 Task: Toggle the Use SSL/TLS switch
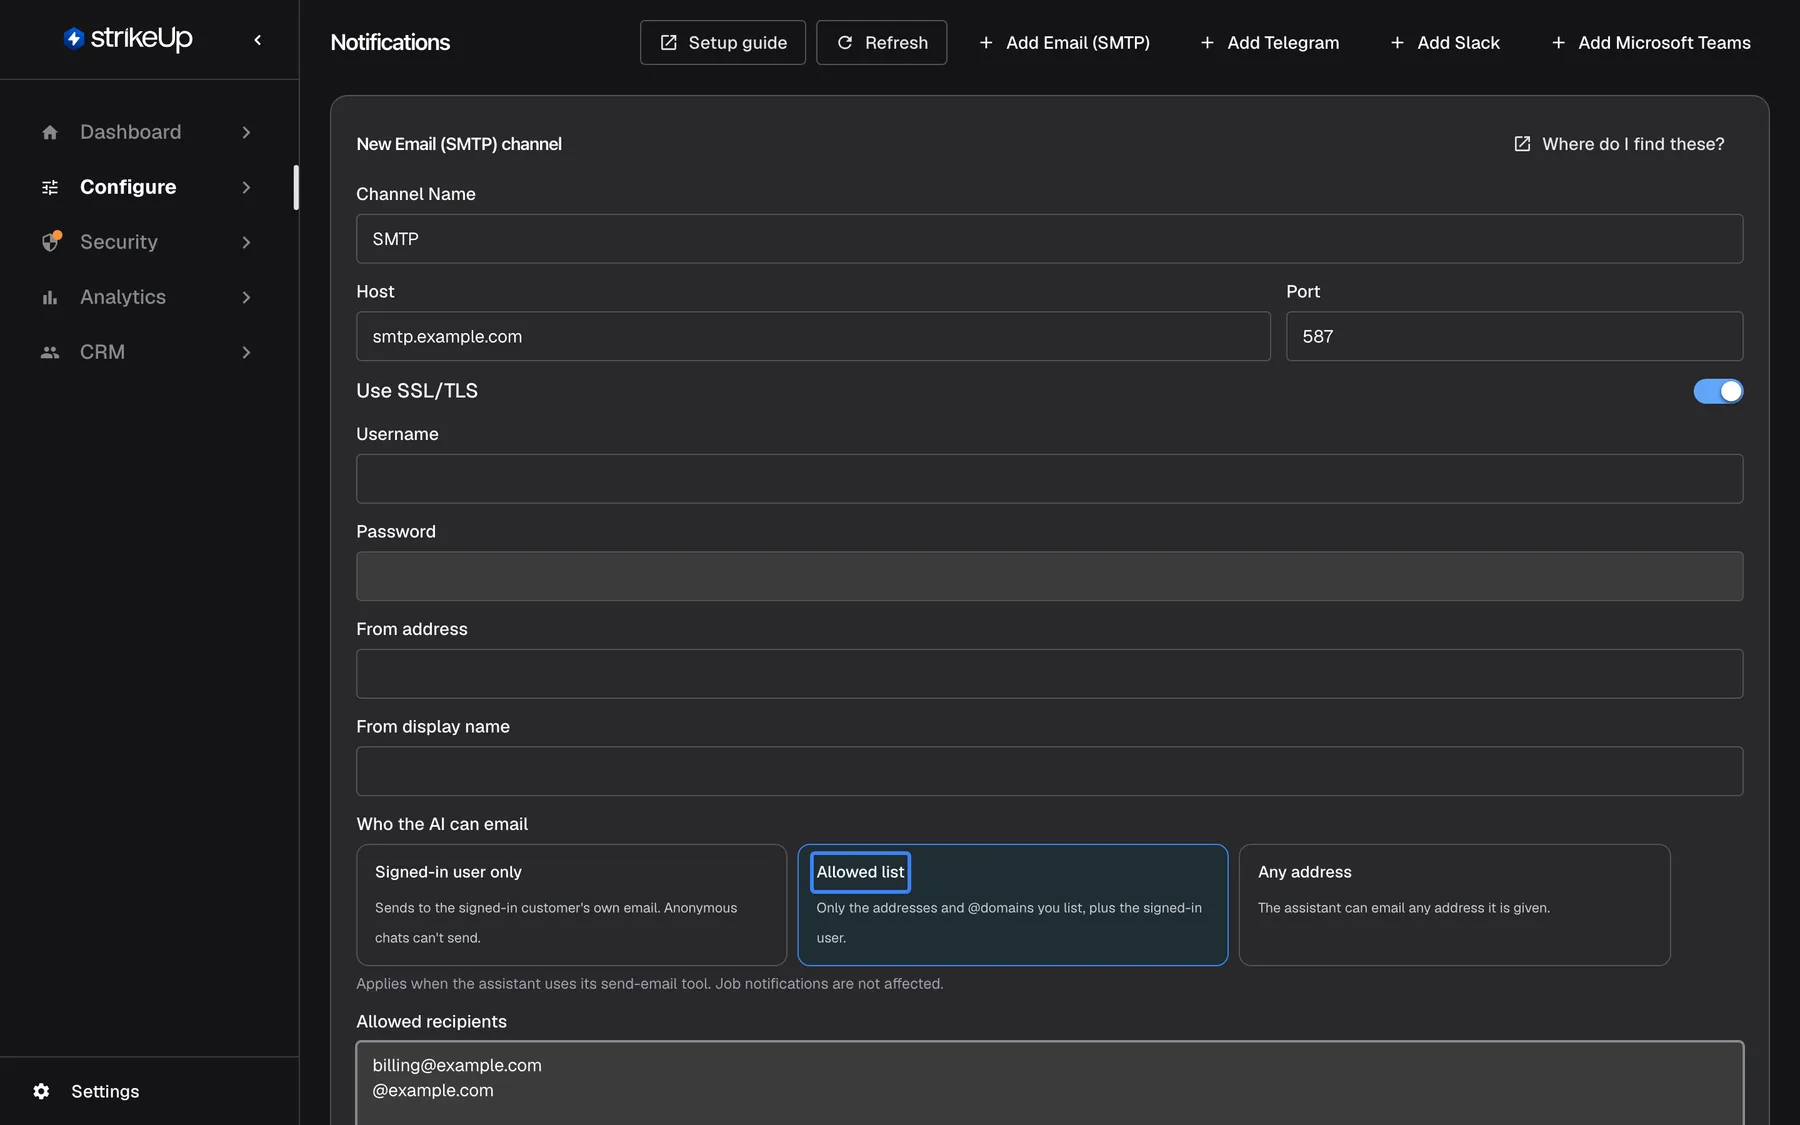coord(1718,391)
